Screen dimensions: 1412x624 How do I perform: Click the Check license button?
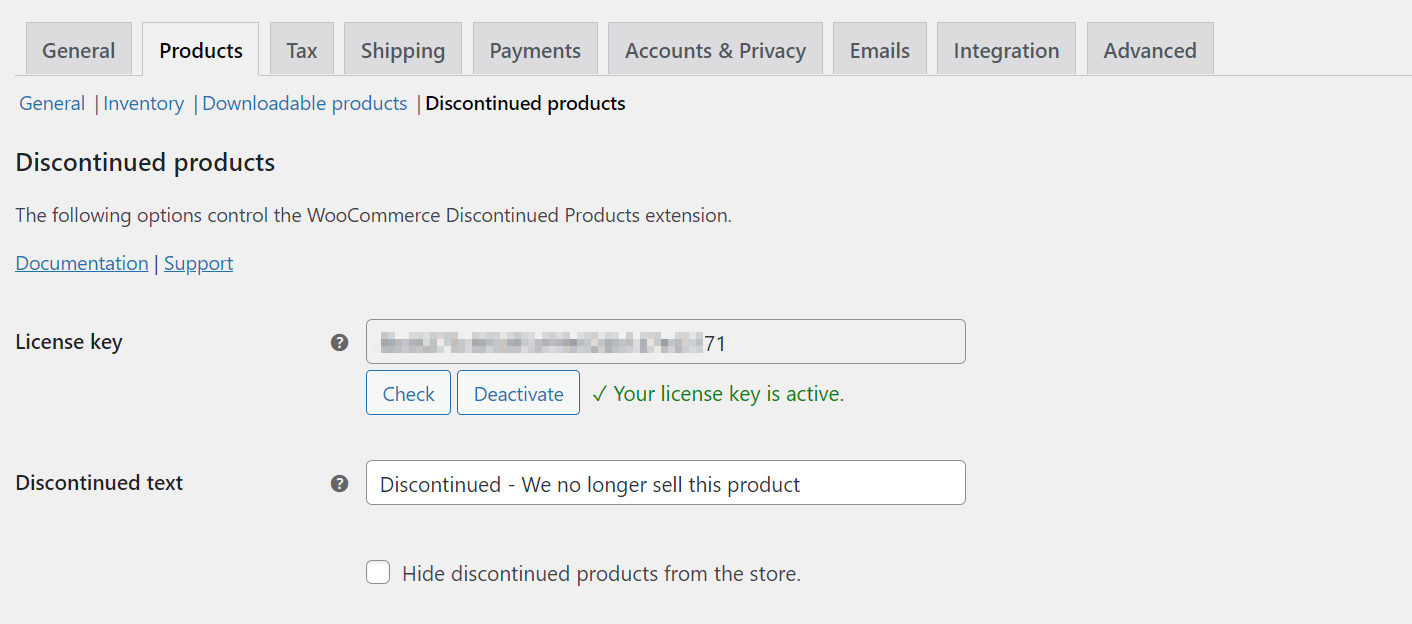click(408, 392)
